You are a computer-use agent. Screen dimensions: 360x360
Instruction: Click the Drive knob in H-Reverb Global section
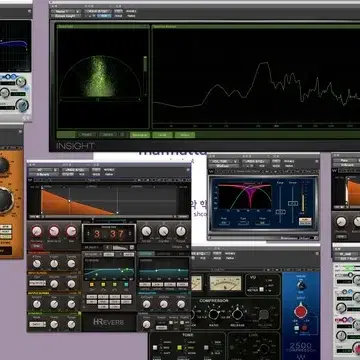147,324
